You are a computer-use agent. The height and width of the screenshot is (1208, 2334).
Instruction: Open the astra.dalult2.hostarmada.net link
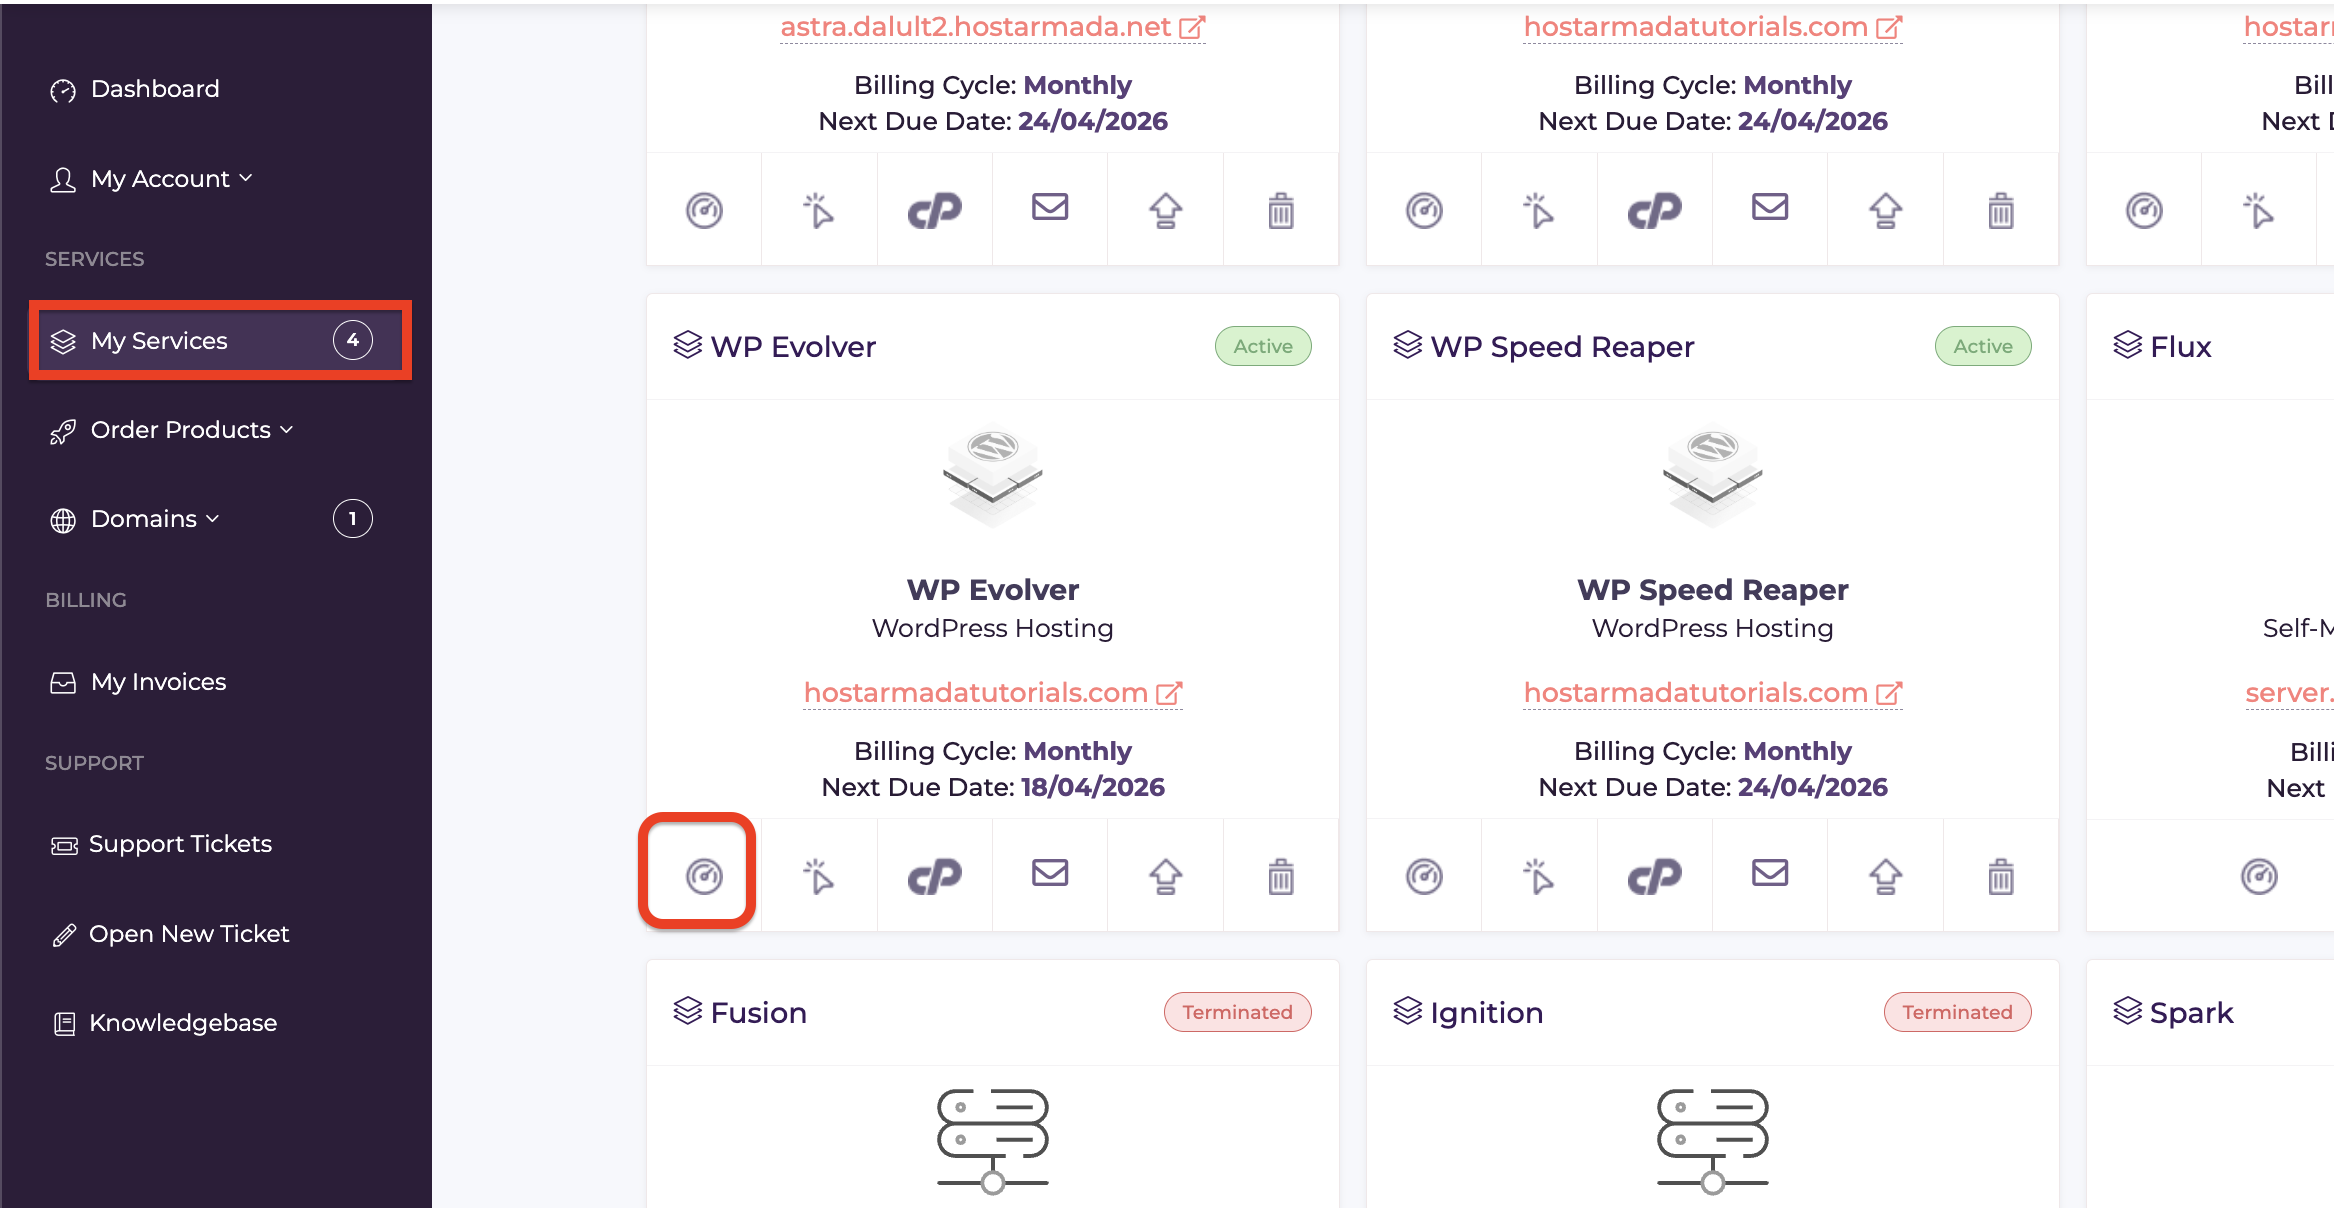[x=975, y=27]
